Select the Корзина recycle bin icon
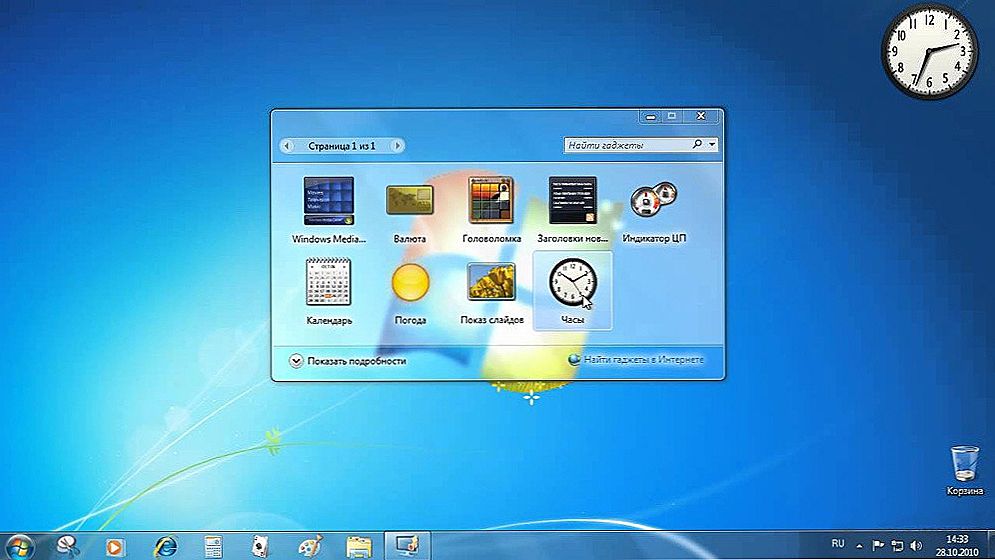 tap(965, 470)
